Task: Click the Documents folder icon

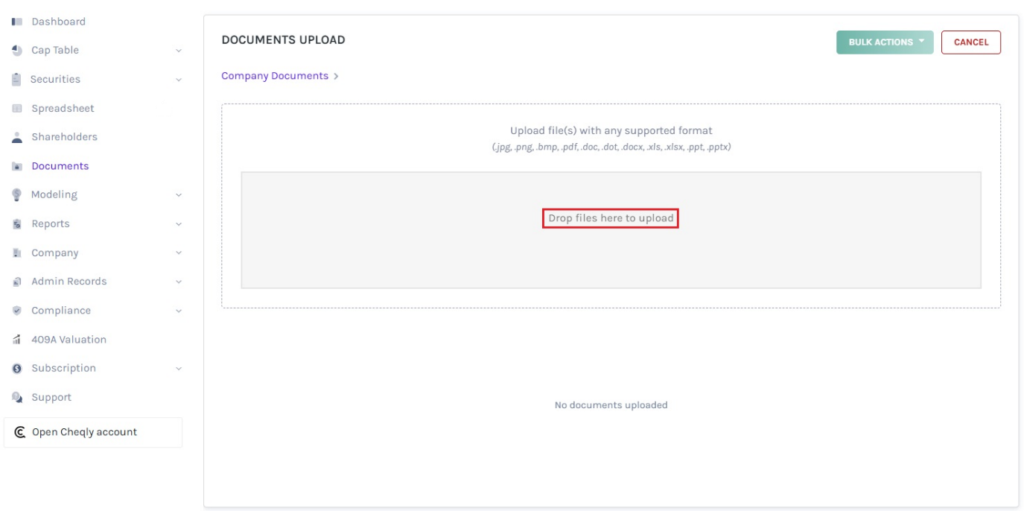Action: tap(17, 166)
